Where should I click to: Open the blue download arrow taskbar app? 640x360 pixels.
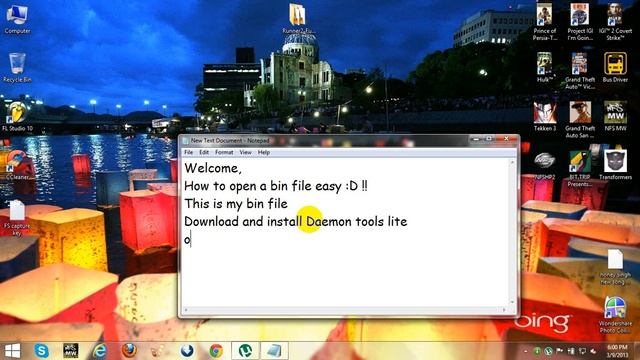(x=187, y=351)
